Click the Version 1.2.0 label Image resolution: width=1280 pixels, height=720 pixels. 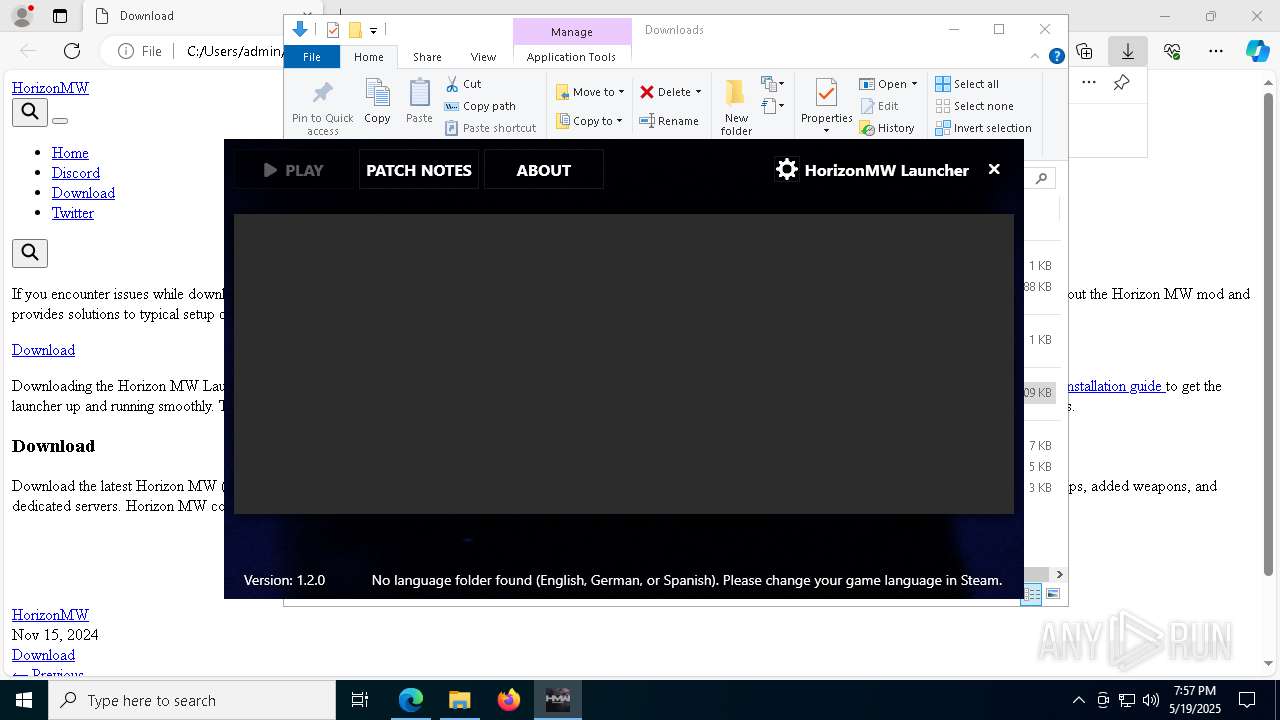[284, 580]
